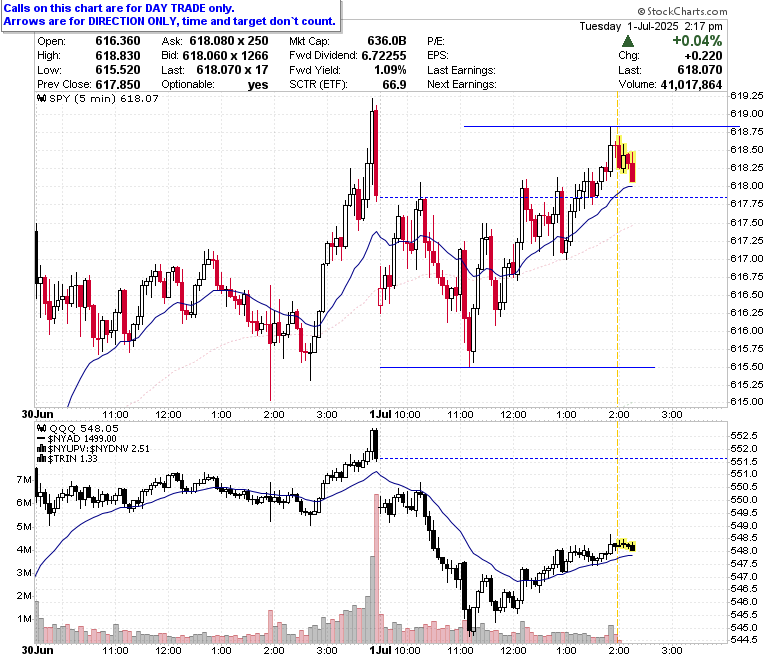Click the 1M volume axis label
The height and width of the screenshot is (659, 780).
(24, 619)
